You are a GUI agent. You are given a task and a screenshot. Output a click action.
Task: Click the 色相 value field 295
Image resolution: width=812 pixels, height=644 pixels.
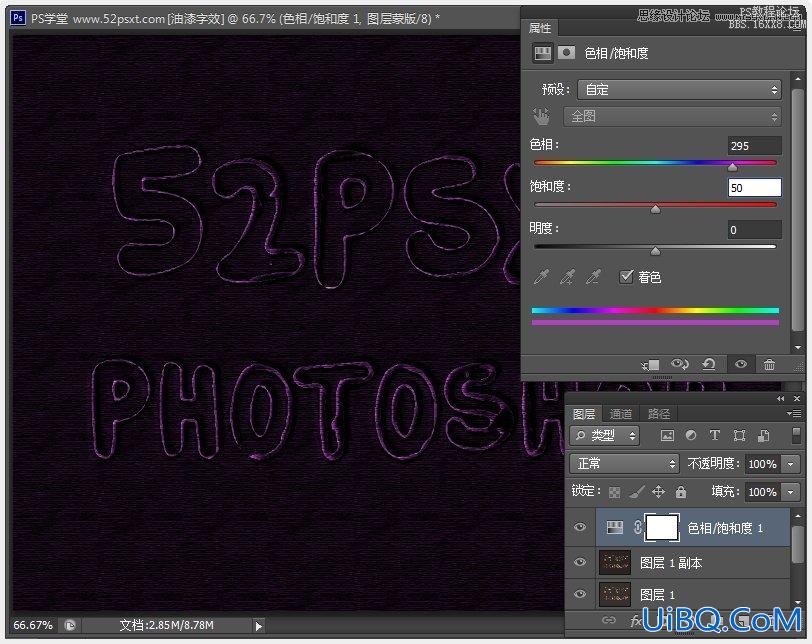[x=755, y=146]
